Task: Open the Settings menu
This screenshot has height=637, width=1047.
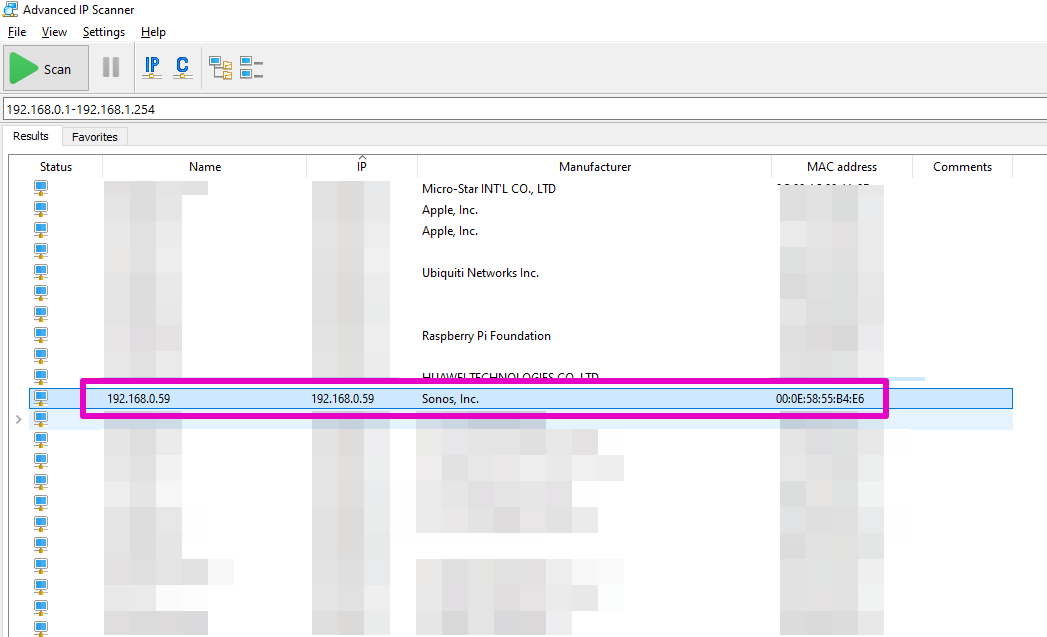Action: [104, 32]
